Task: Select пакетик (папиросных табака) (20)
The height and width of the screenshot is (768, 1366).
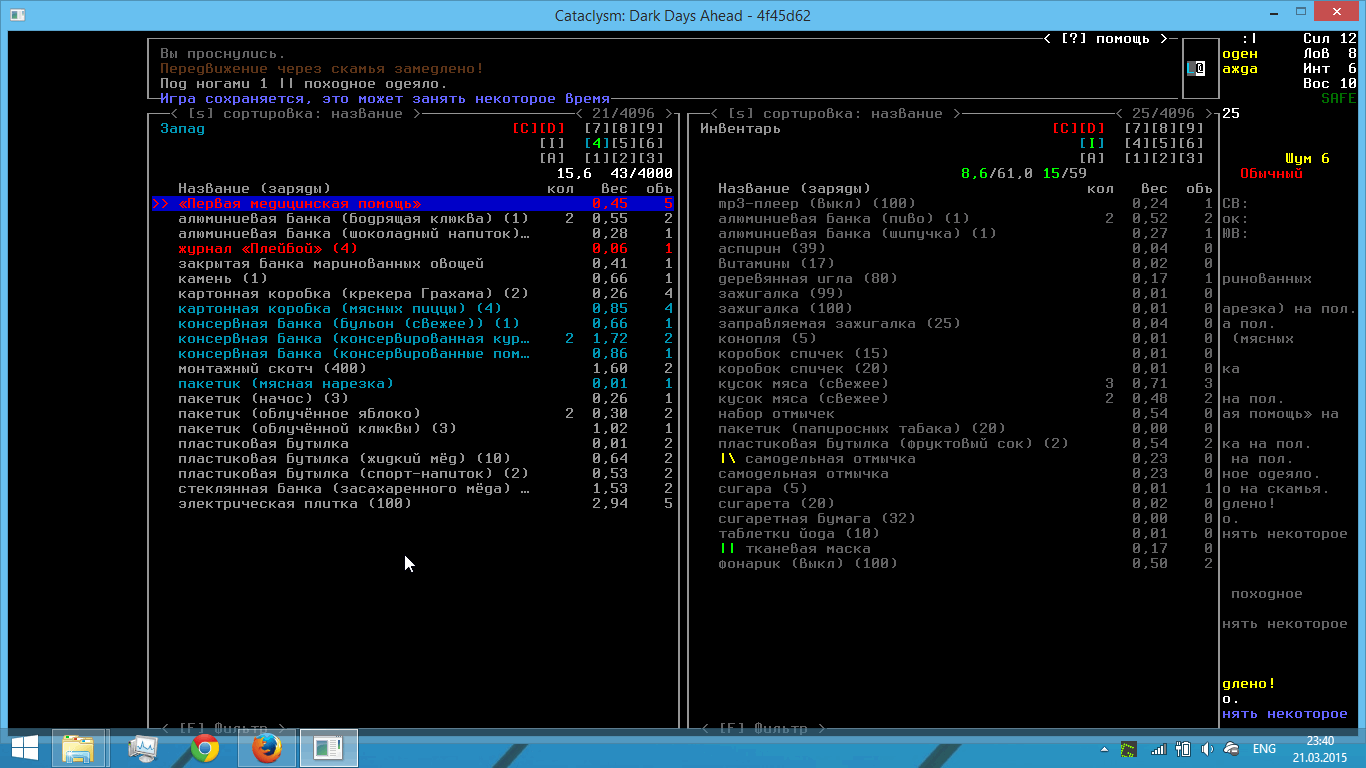Action: pos(953,429)
